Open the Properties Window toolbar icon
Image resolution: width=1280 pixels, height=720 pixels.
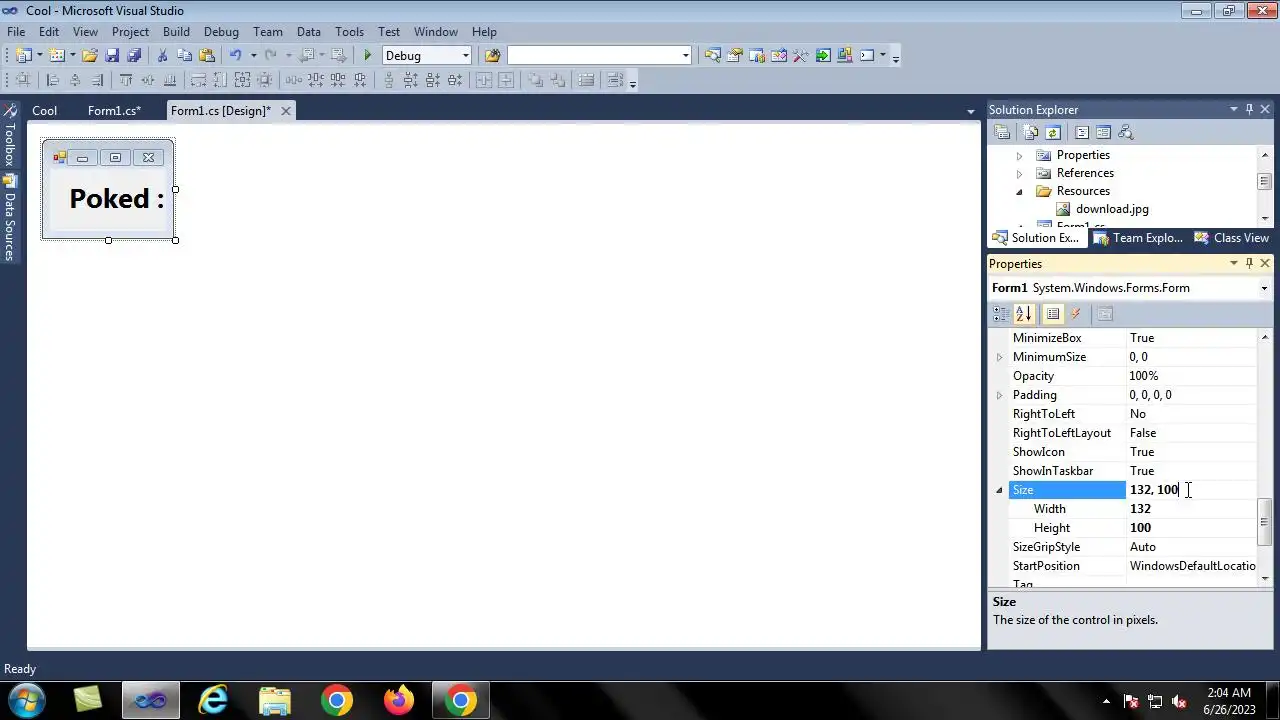[735, 56]
